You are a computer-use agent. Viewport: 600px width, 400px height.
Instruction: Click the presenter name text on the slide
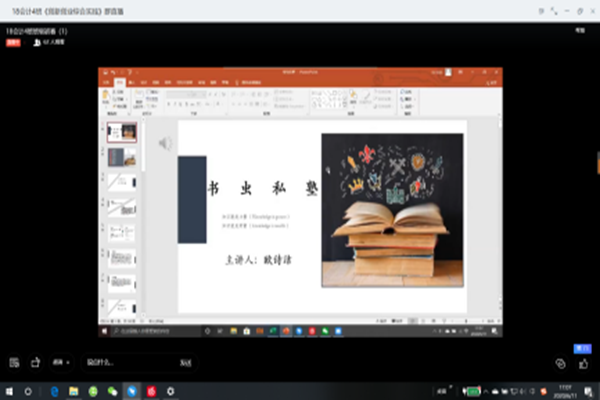click(258, 258)
